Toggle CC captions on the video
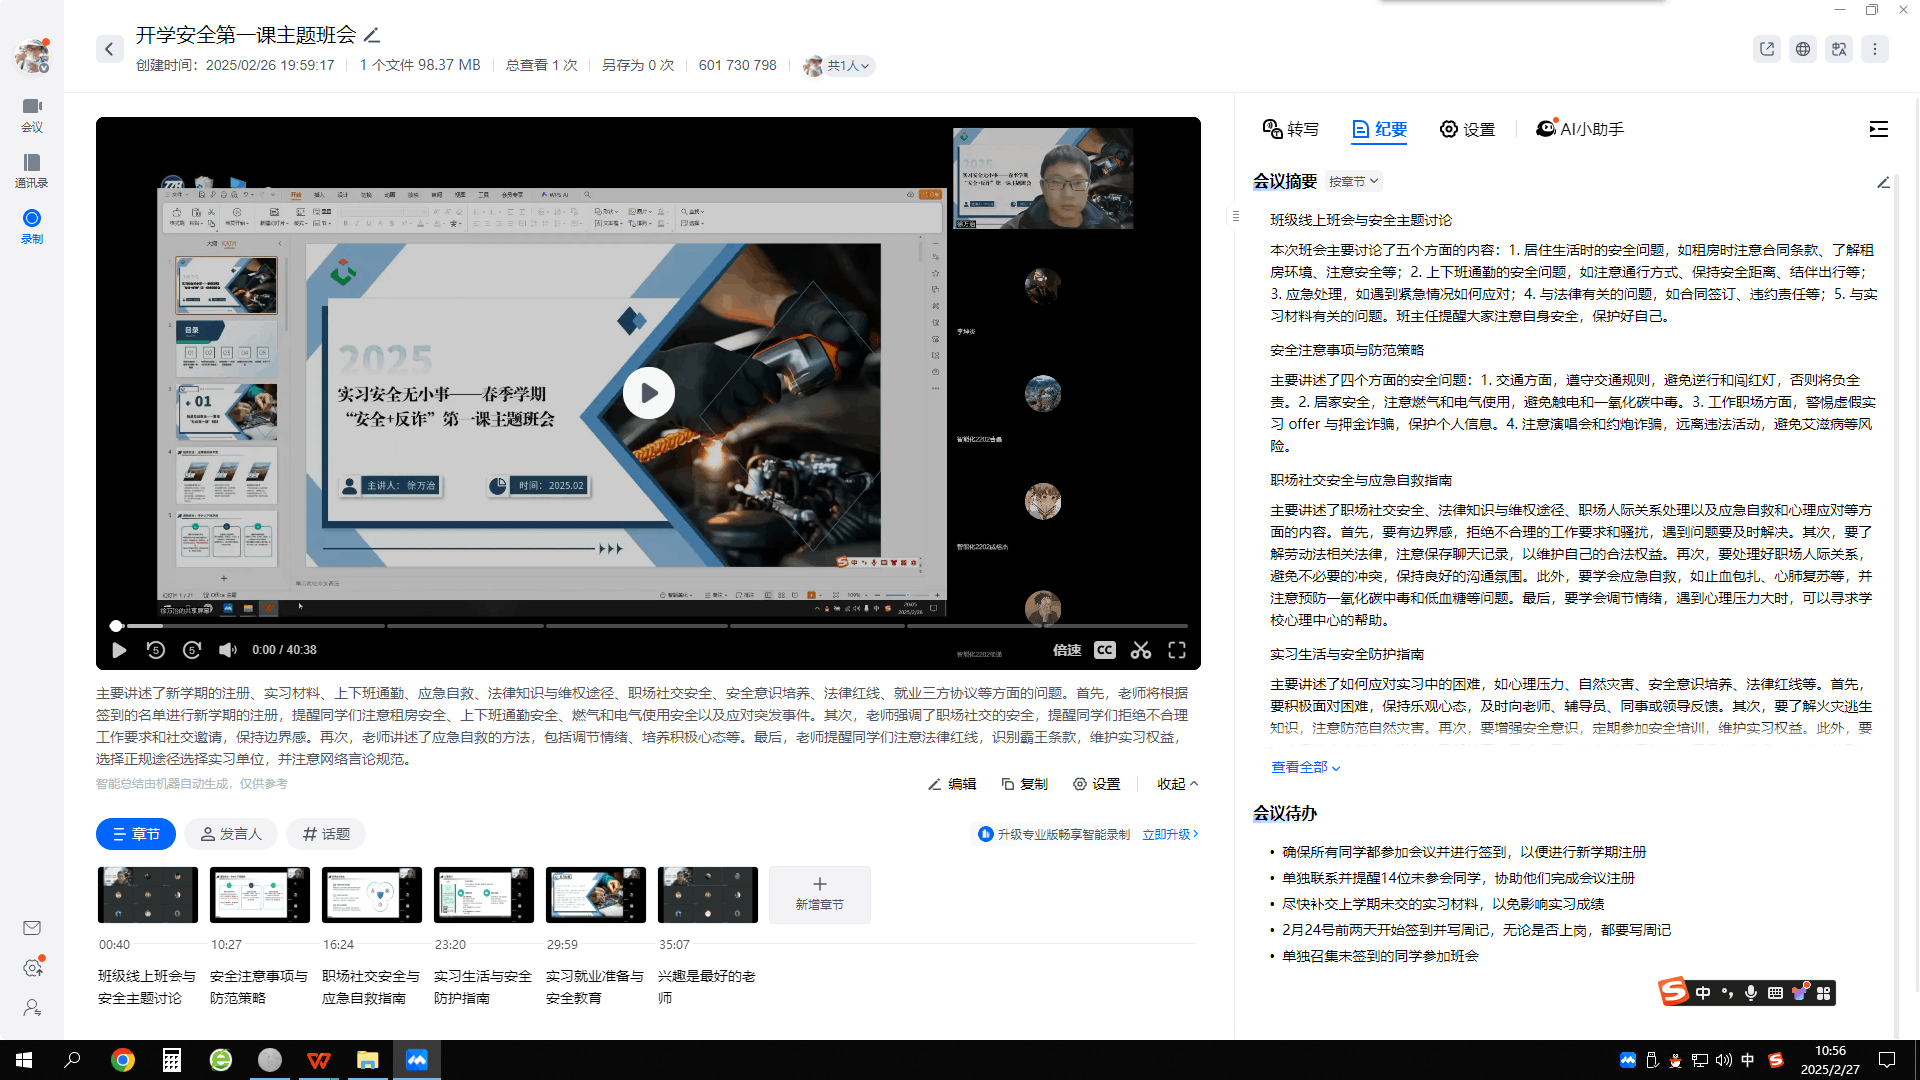This screenshot has height=1080, width=1920. point(1104,650)
